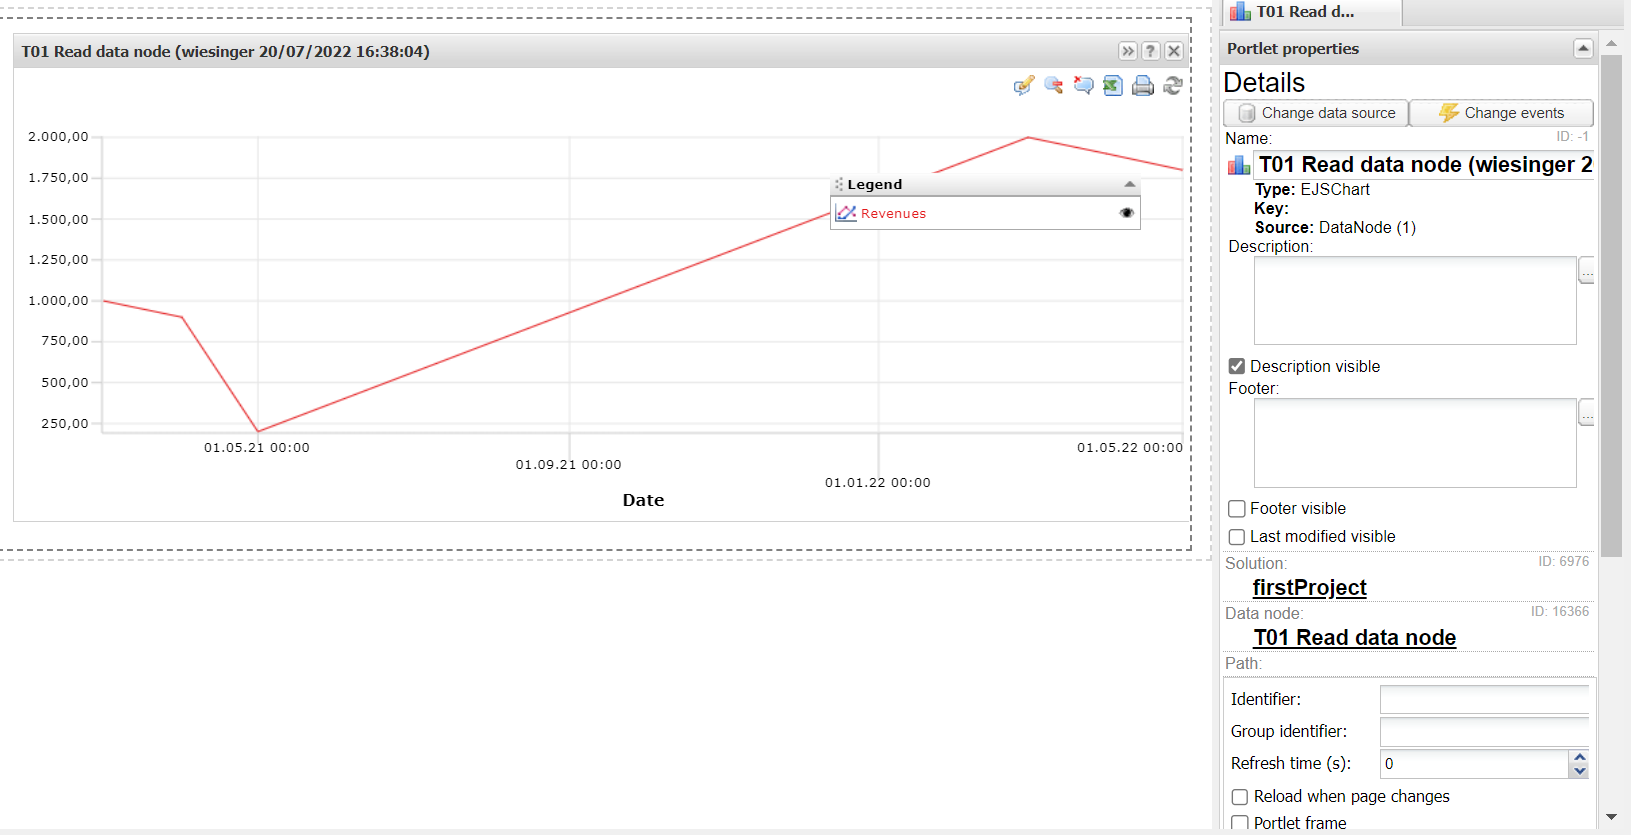Enable the Last modified visible checkbox
Viewport: 1631px width, 835px height.
tap(1237, 537)
